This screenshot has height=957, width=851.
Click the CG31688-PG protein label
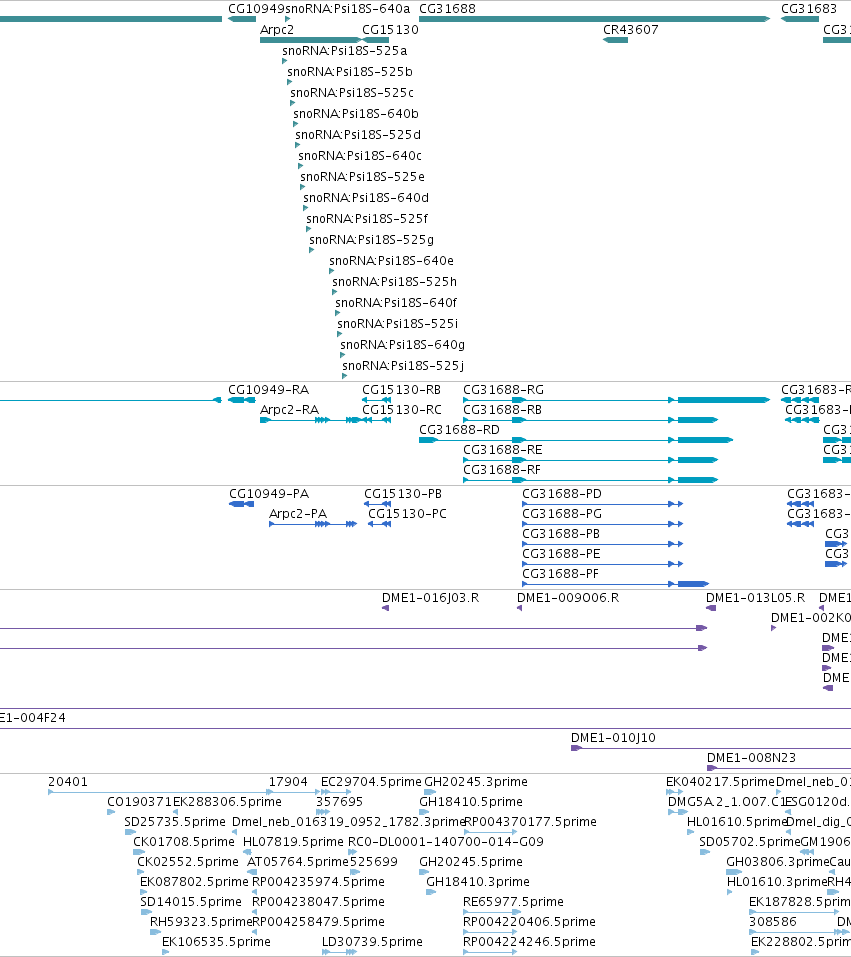(562, 514)
